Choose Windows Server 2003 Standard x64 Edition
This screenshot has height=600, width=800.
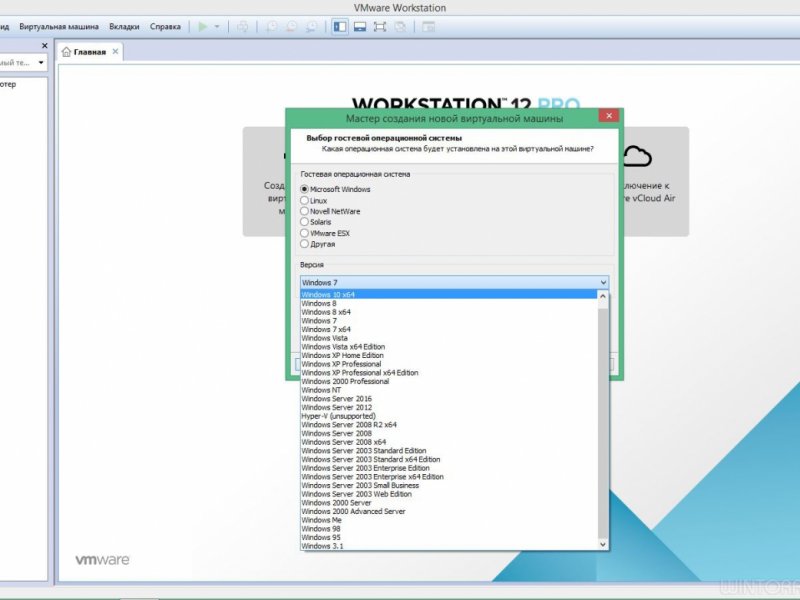click(x=448, y=459)
